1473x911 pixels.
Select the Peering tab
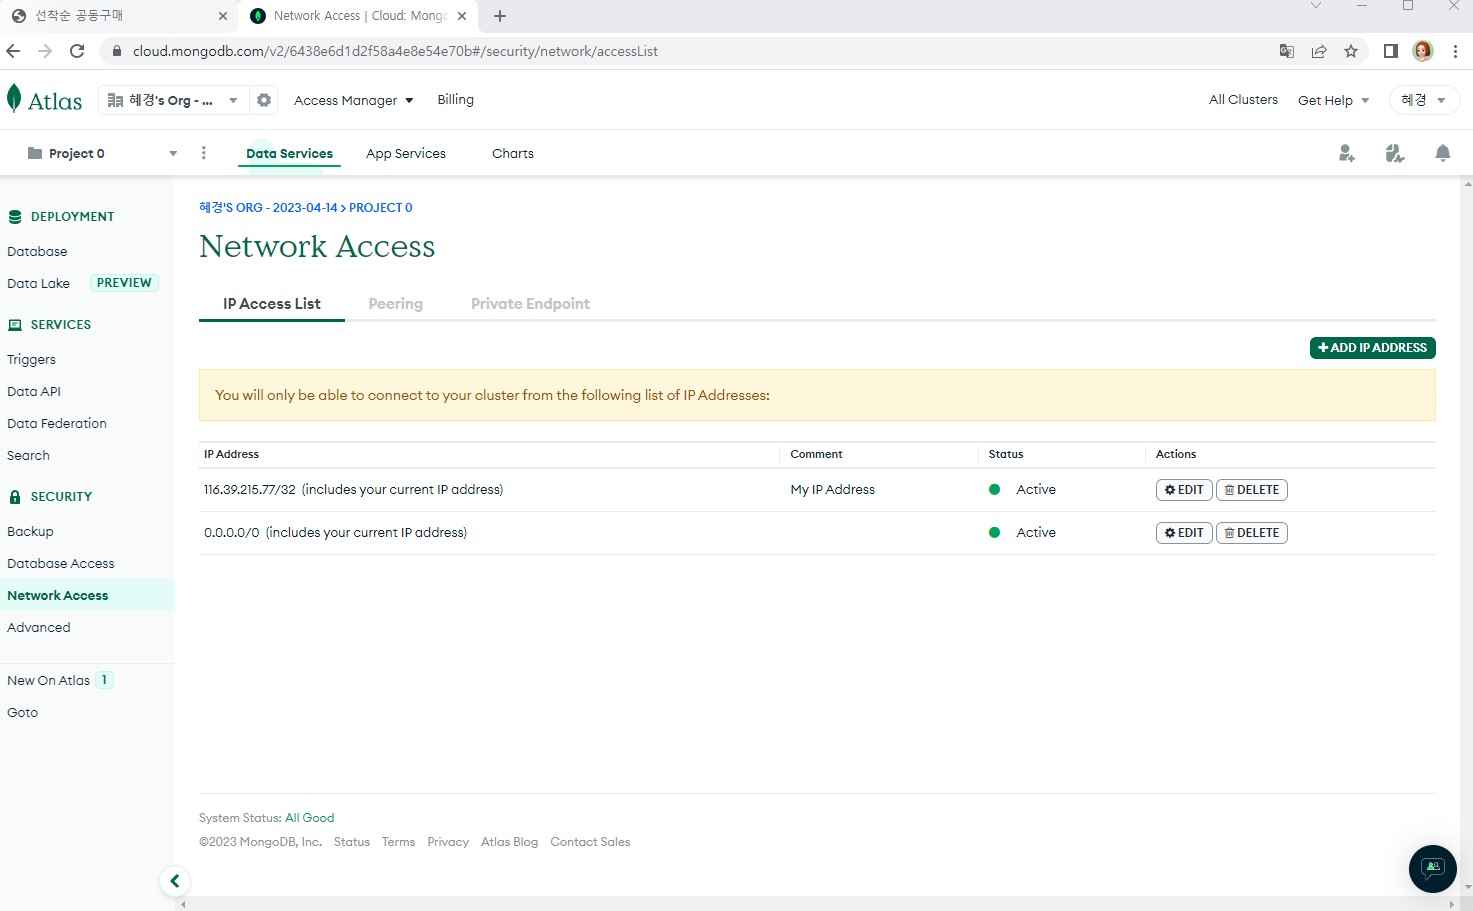[396, 304]
